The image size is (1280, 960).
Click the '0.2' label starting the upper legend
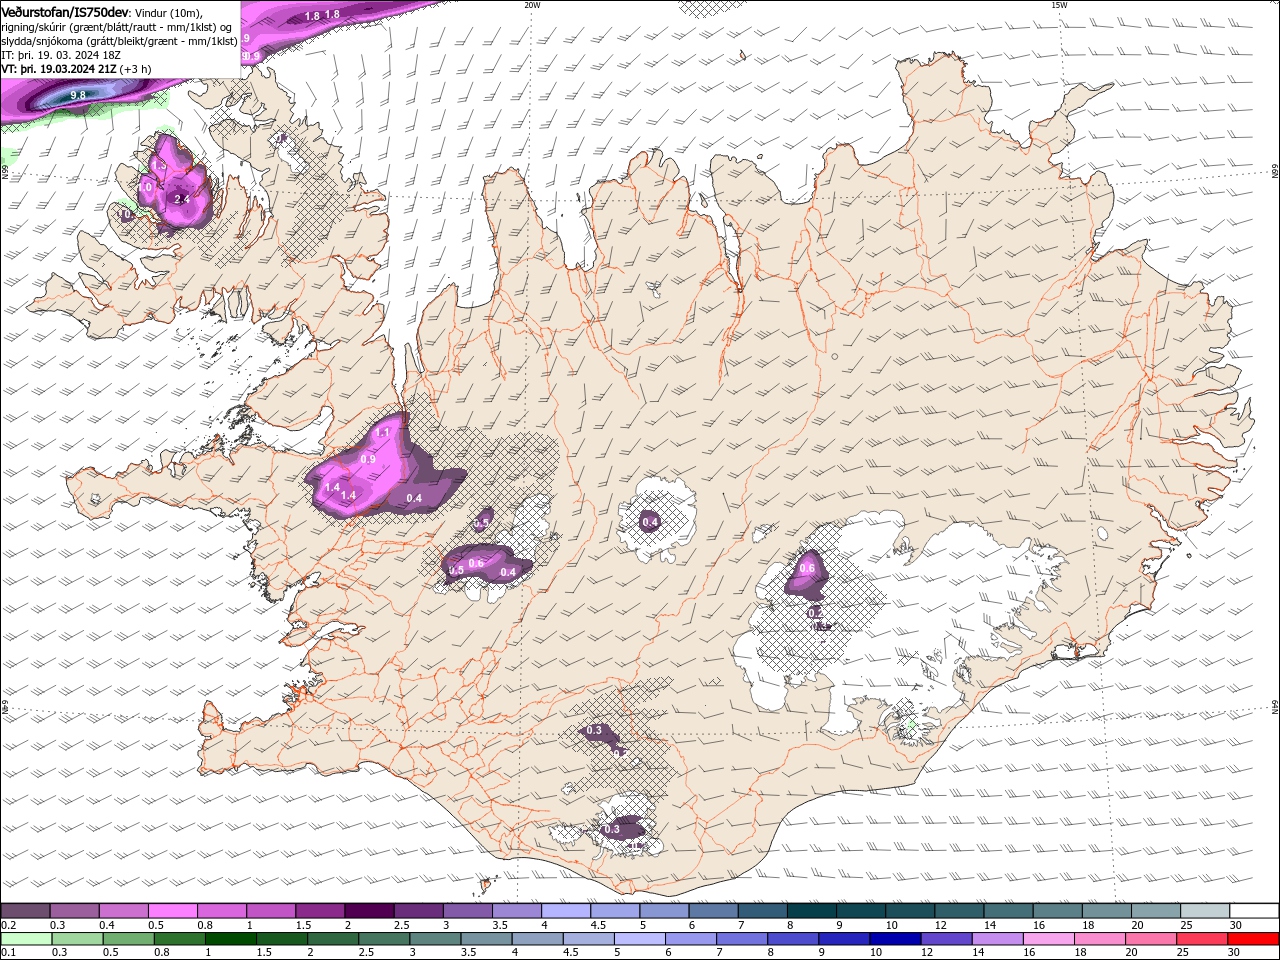[8, 925]
